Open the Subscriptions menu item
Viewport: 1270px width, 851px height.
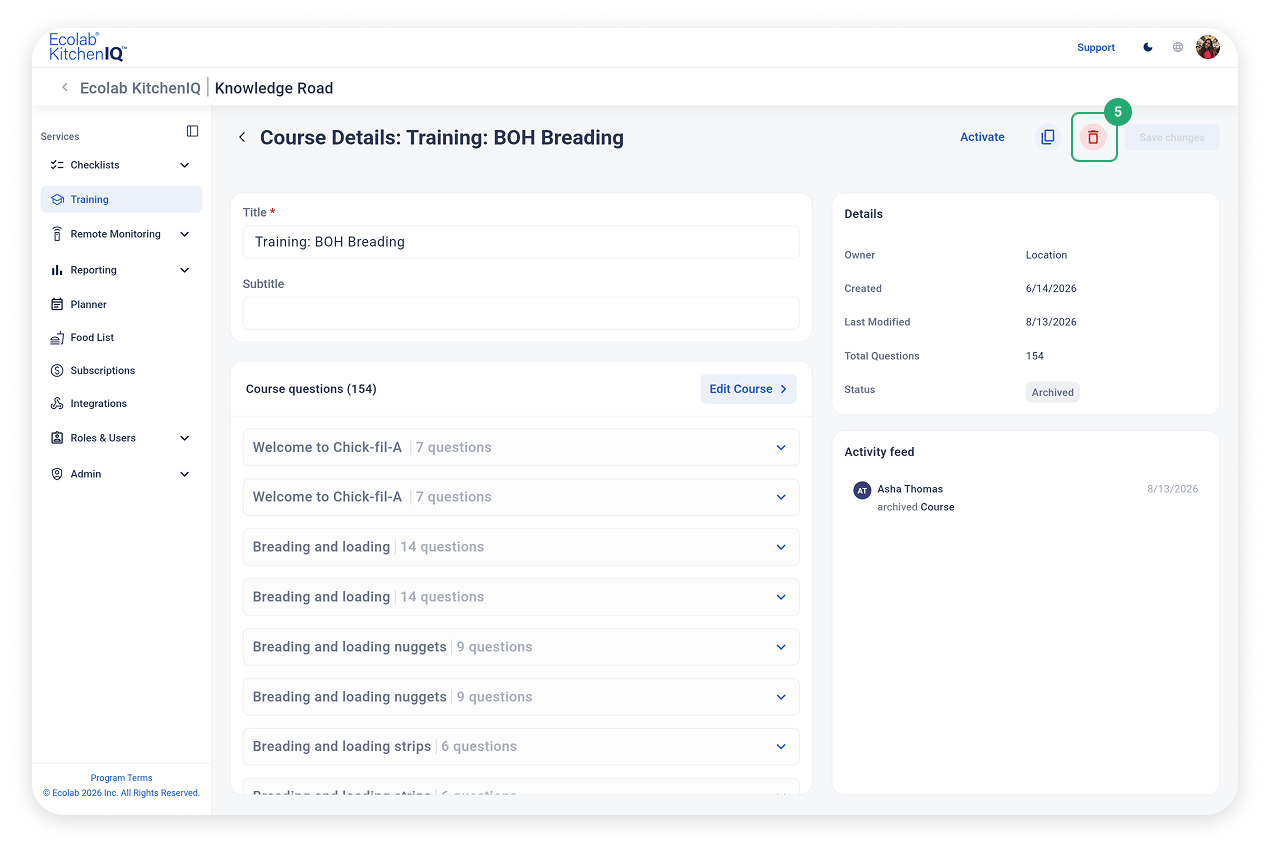pyautogui.click(x=121, y=371)
